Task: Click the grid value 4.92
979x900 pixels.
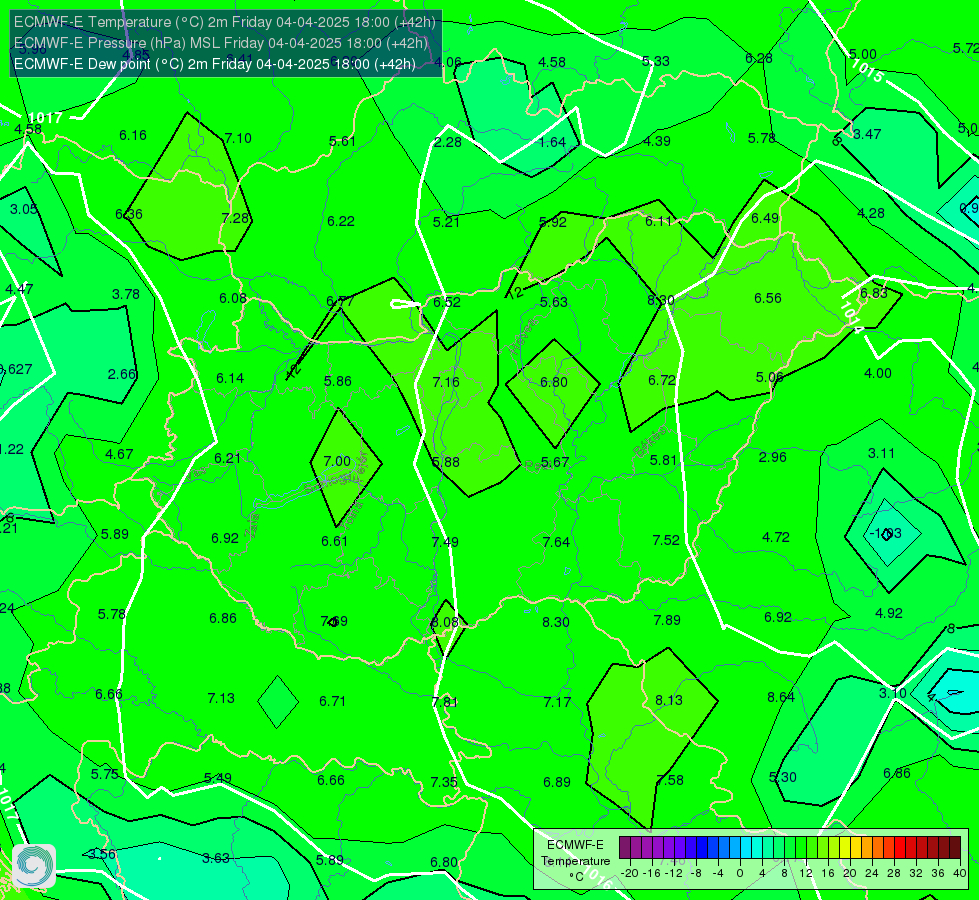Action: [888, 613]
